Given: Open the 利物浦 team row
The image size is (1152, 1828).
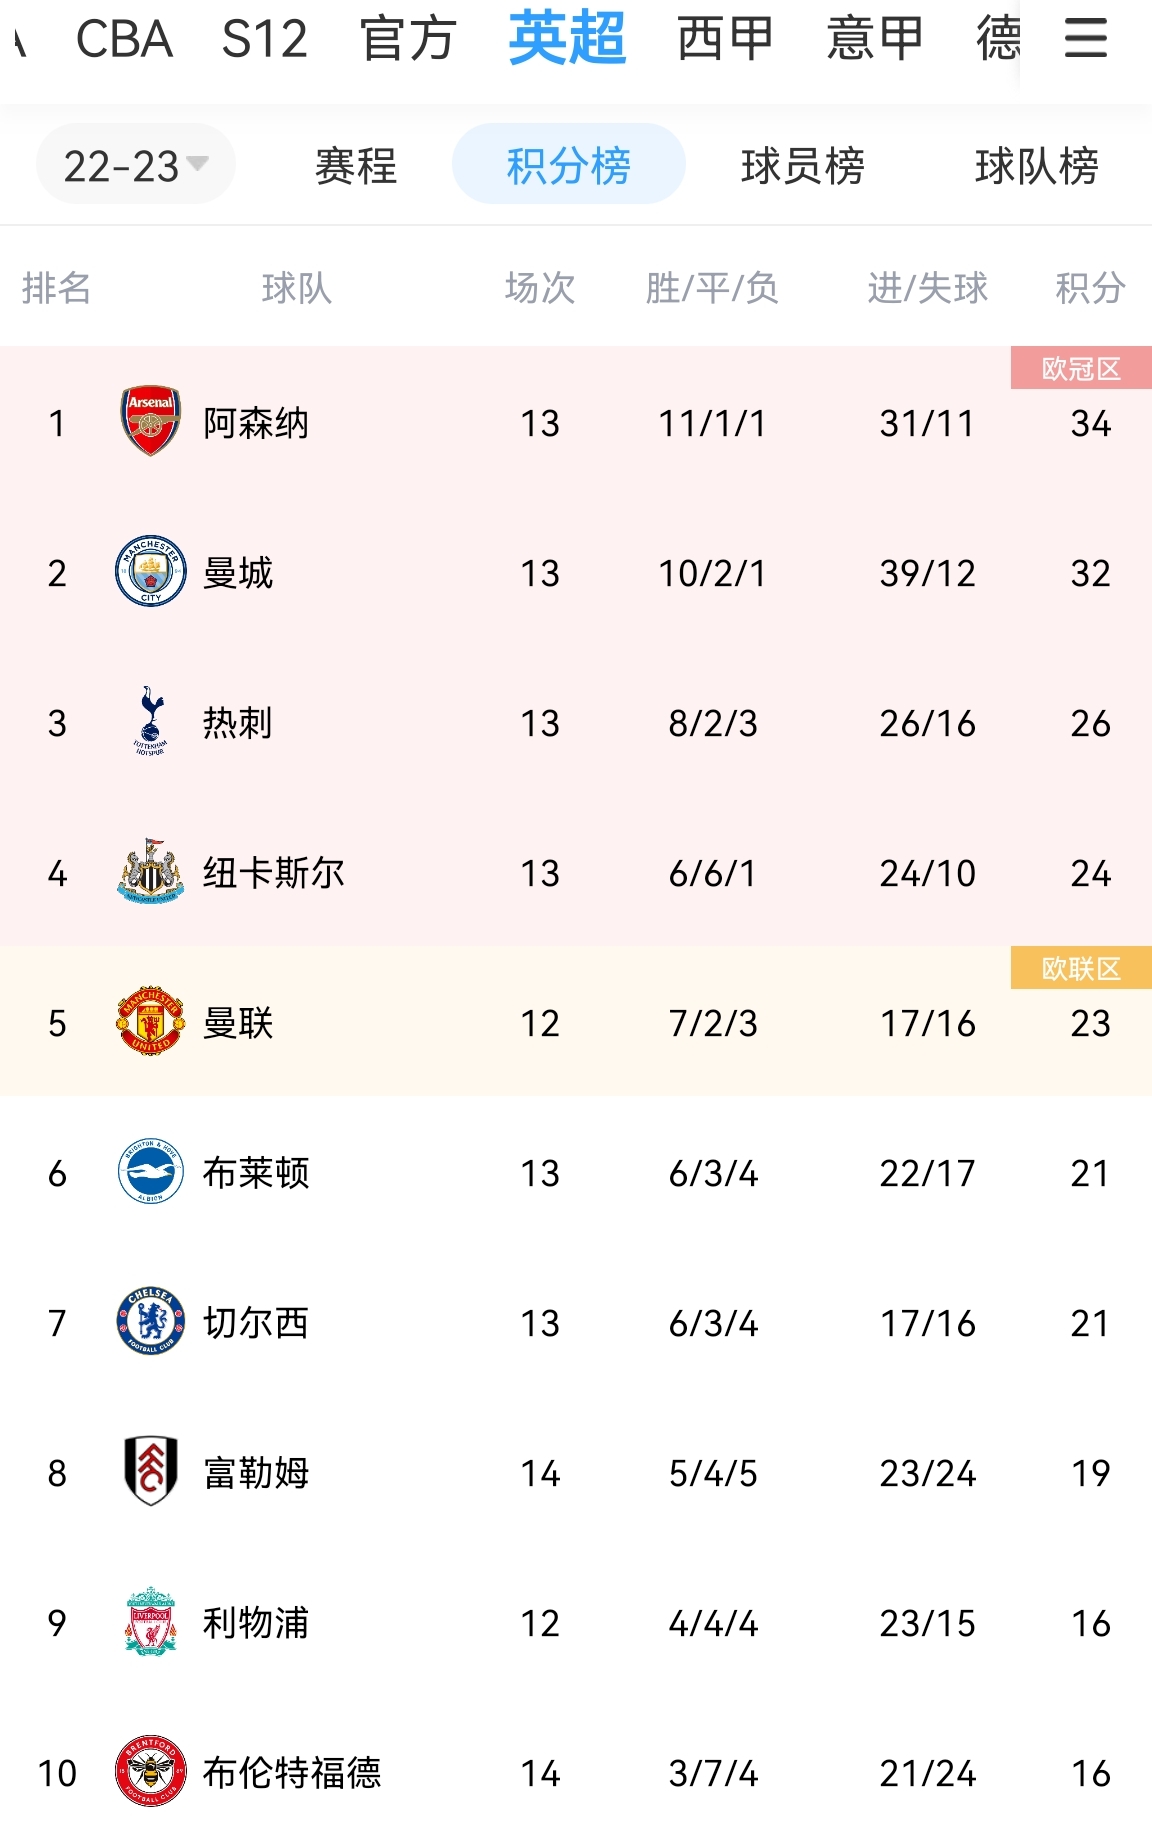Looking at the screenshot, I should point(576,1621).
